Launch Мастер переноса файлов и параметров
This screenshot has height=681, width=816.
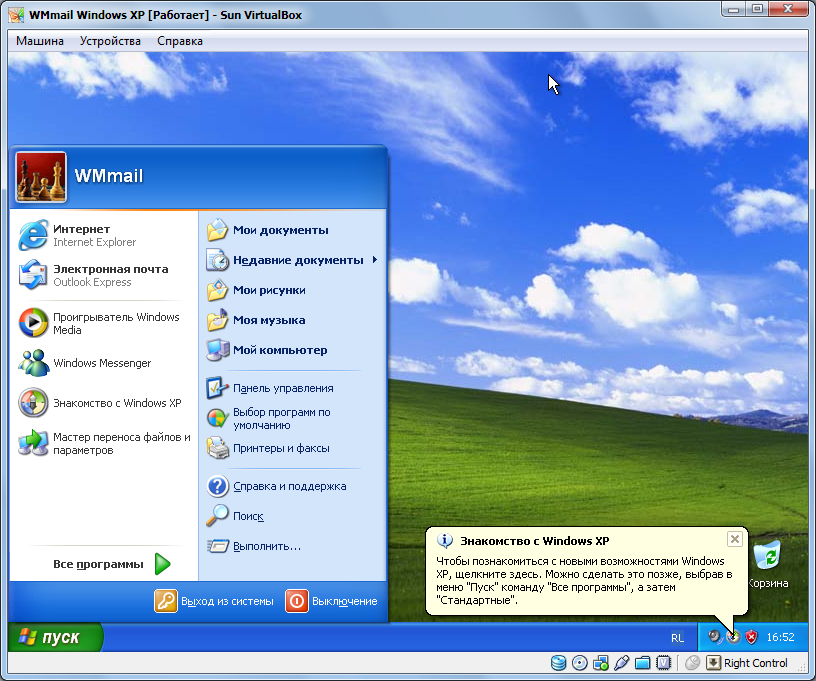[x=104, y=443]
